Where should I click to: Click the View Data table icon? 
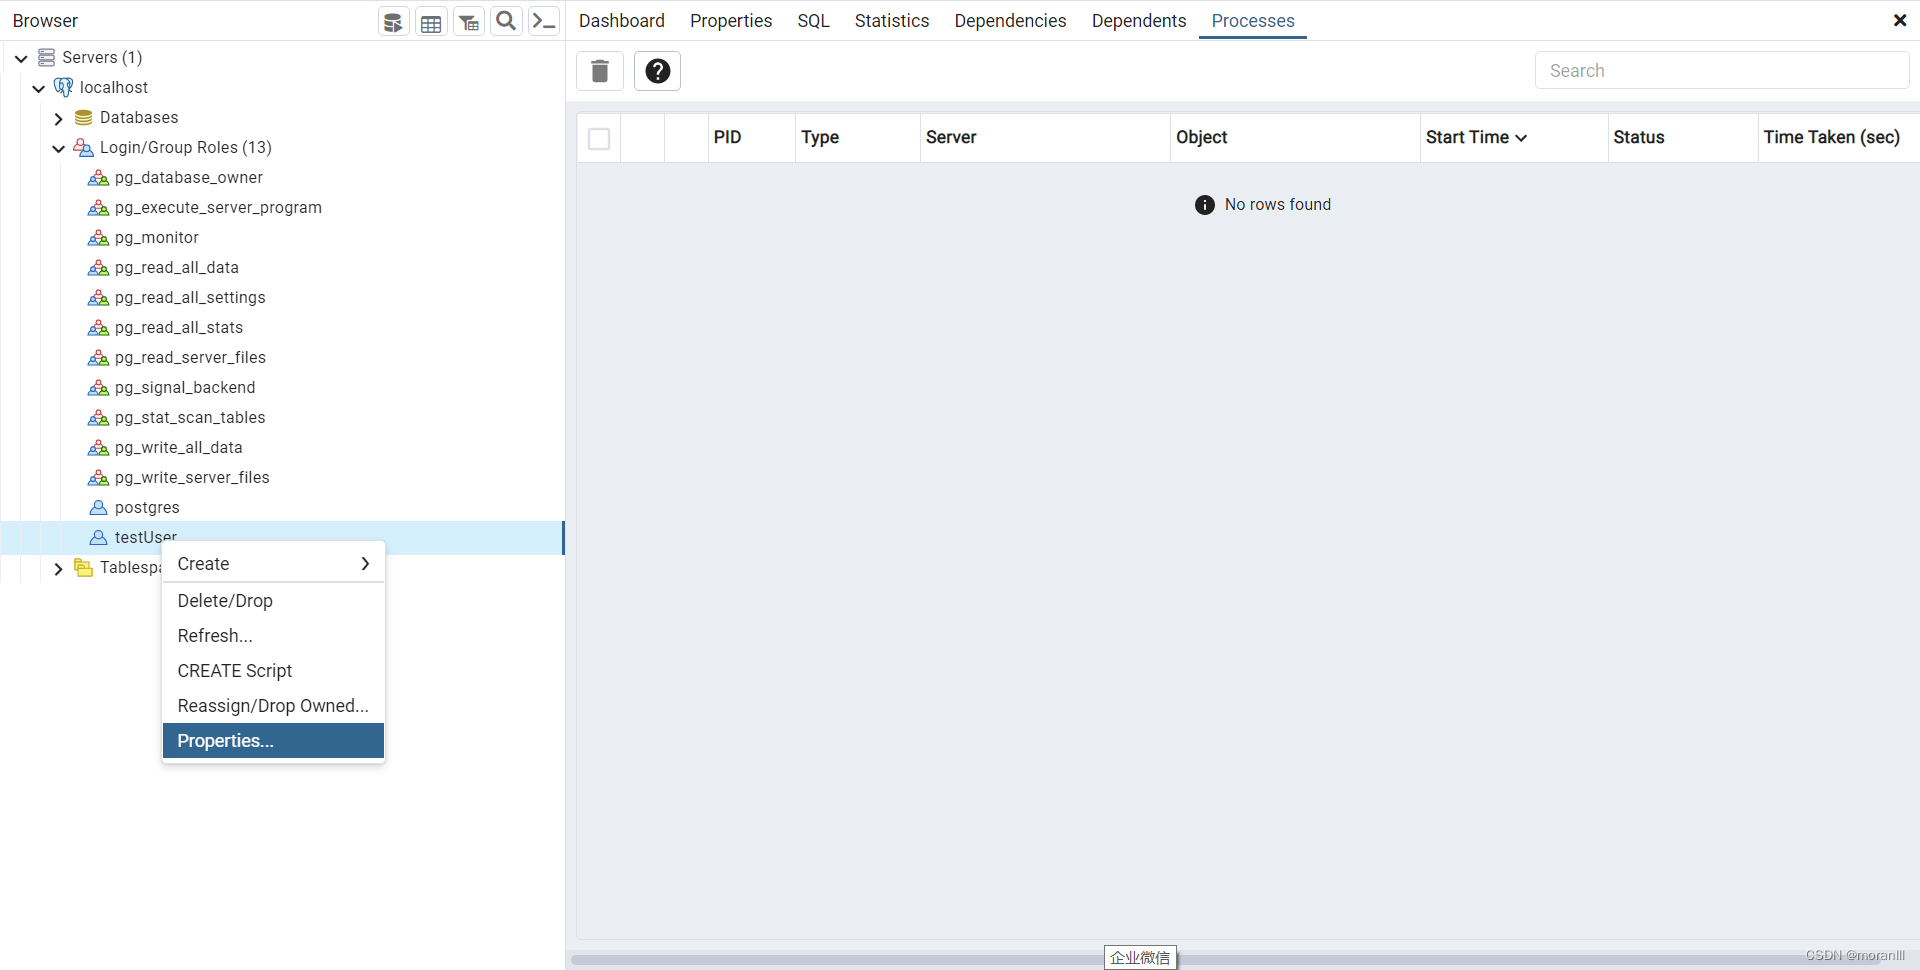(431, 21)
